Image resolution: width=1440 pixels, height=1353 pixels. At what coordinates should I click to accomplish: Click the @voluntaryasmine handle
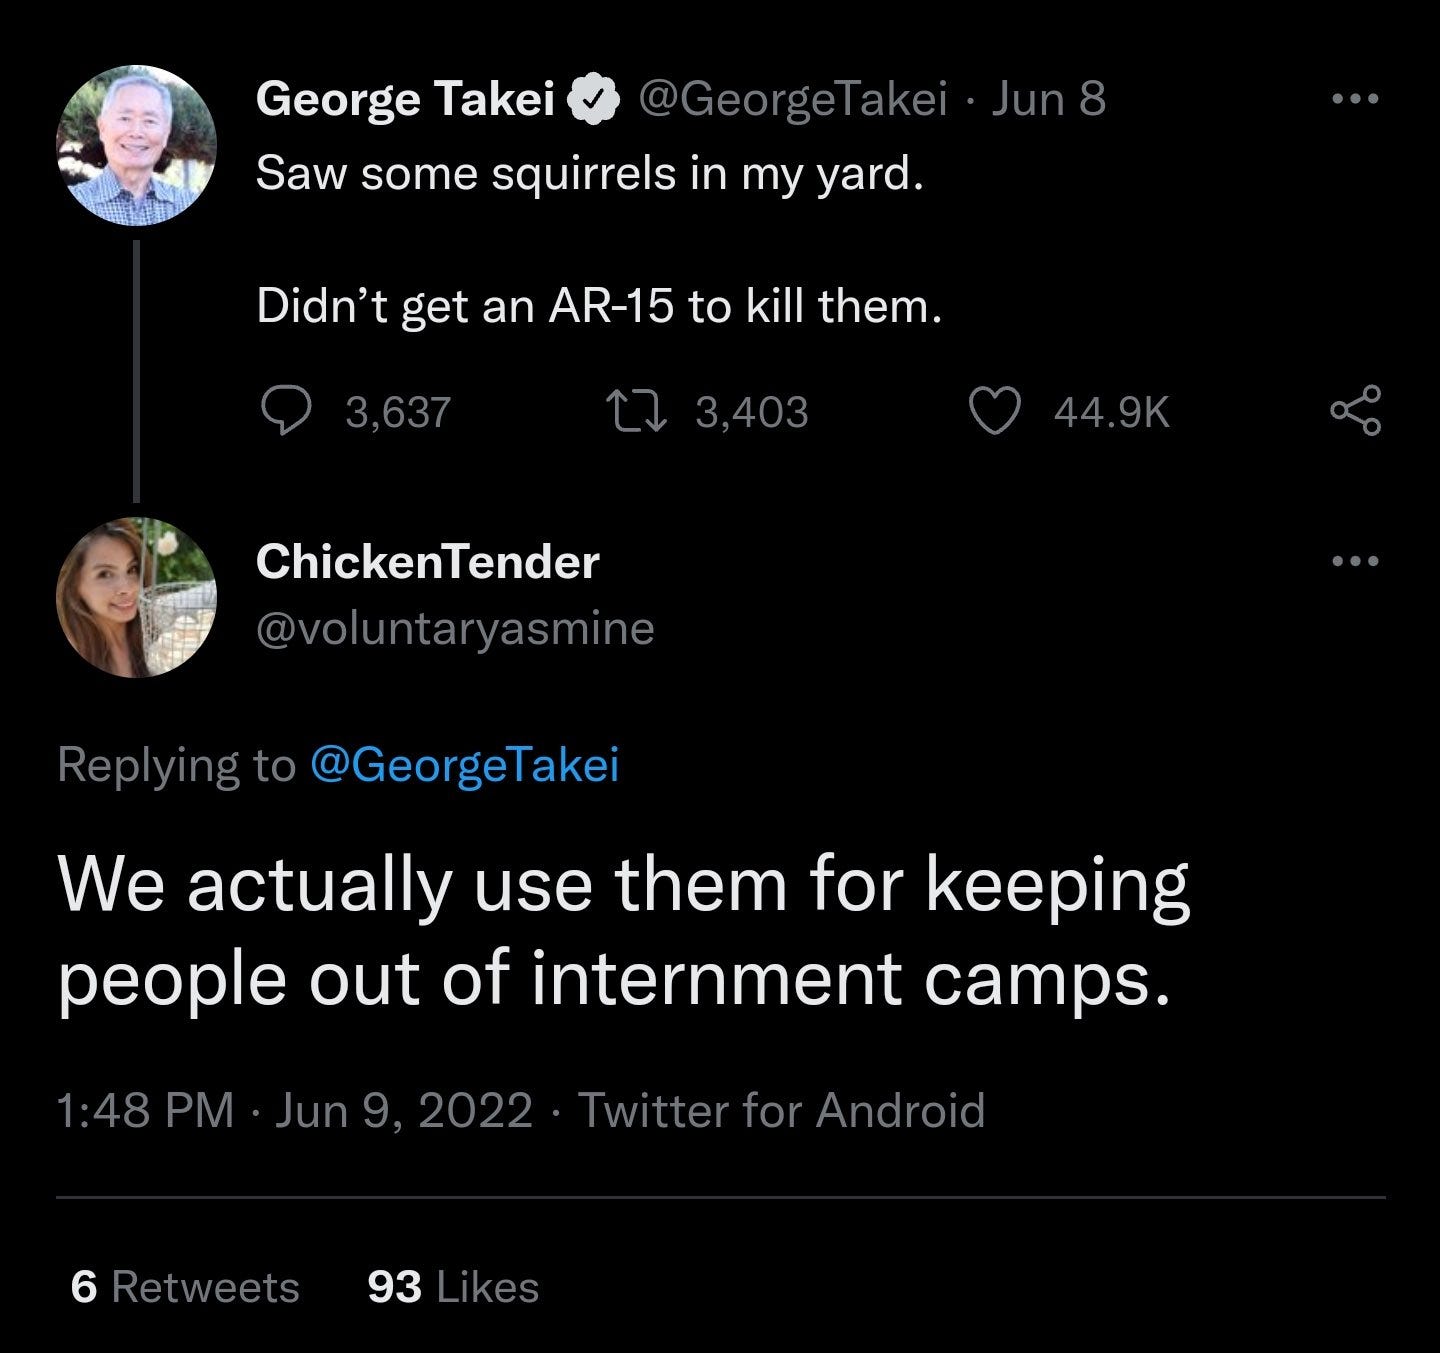[455, 628]
